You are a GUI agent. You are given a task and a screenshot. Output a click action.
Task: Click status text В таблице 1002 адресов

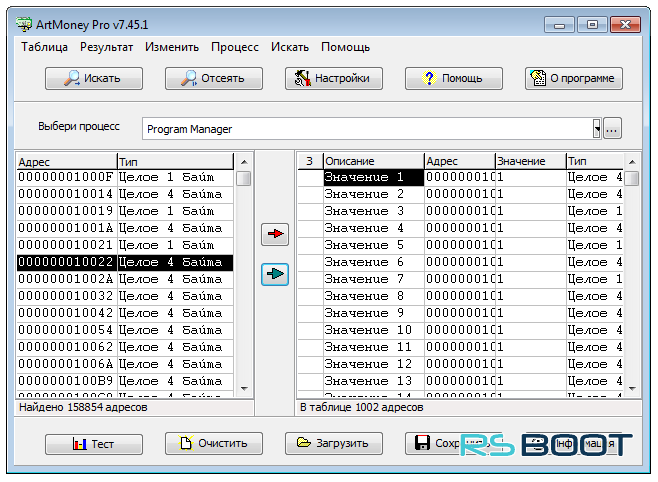361,407
